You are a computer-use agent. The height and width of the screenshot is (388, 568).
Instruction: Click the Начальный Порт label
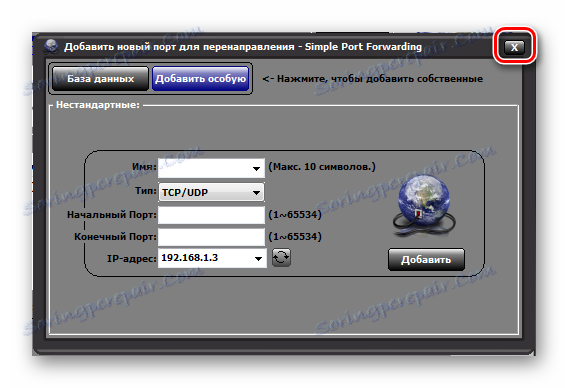(112, 215)
